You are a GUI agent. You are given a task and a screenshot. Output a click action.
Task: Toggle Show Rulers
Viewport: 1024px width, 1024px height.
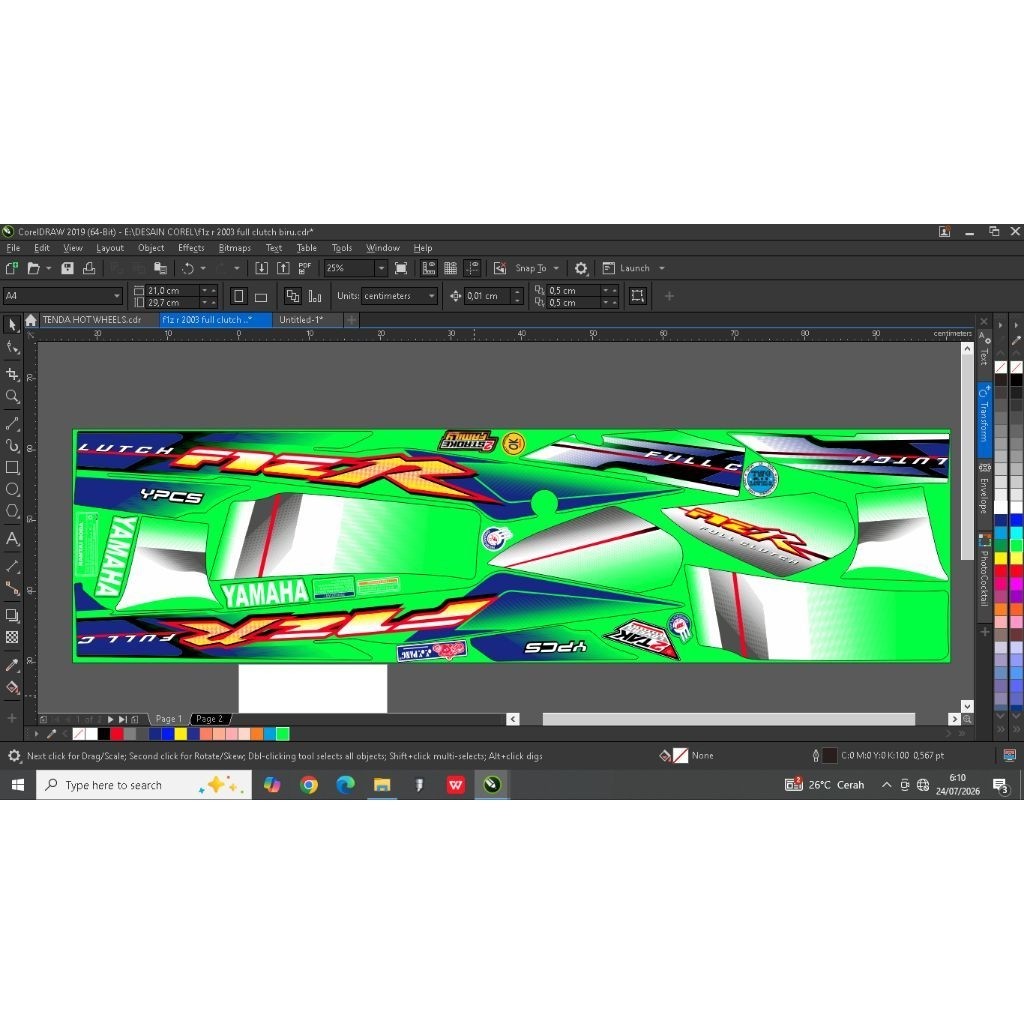[x=428, y=268]
